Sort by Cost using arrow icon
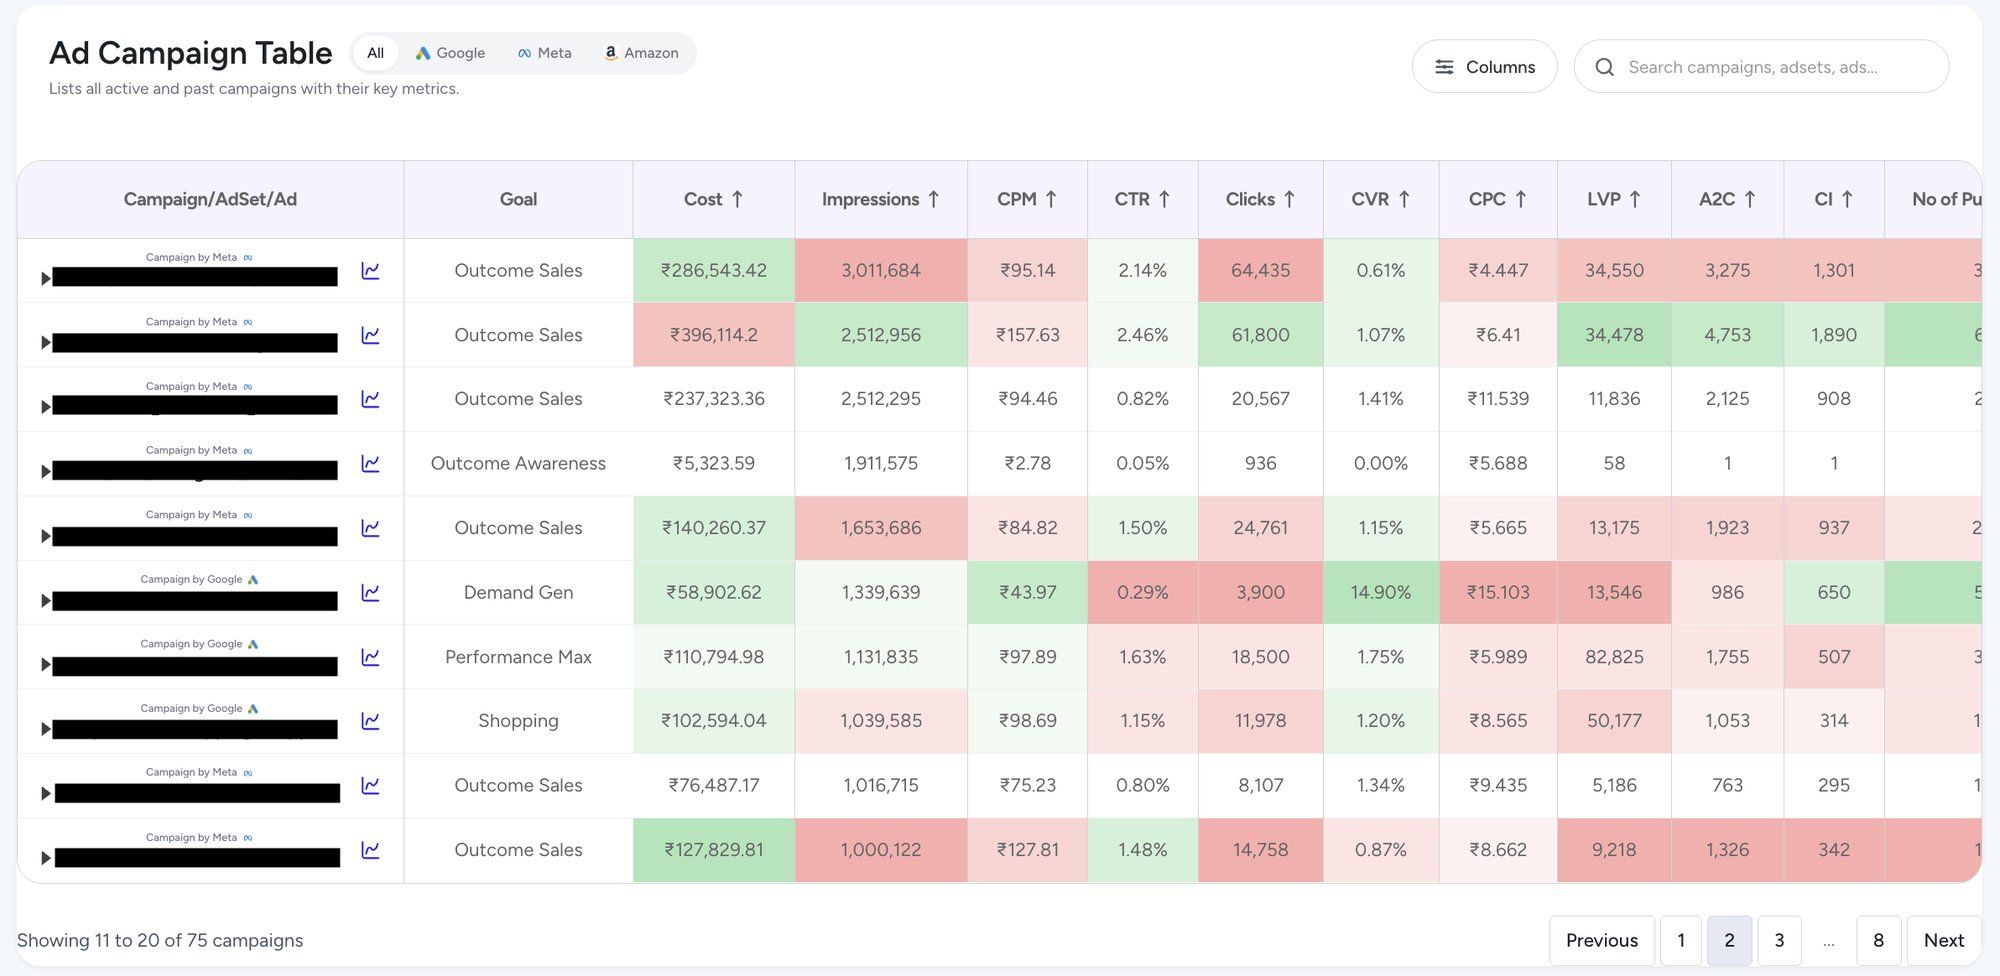This screenshot has width=2000, height=976. pyautogui.click(x=737, y=199)
